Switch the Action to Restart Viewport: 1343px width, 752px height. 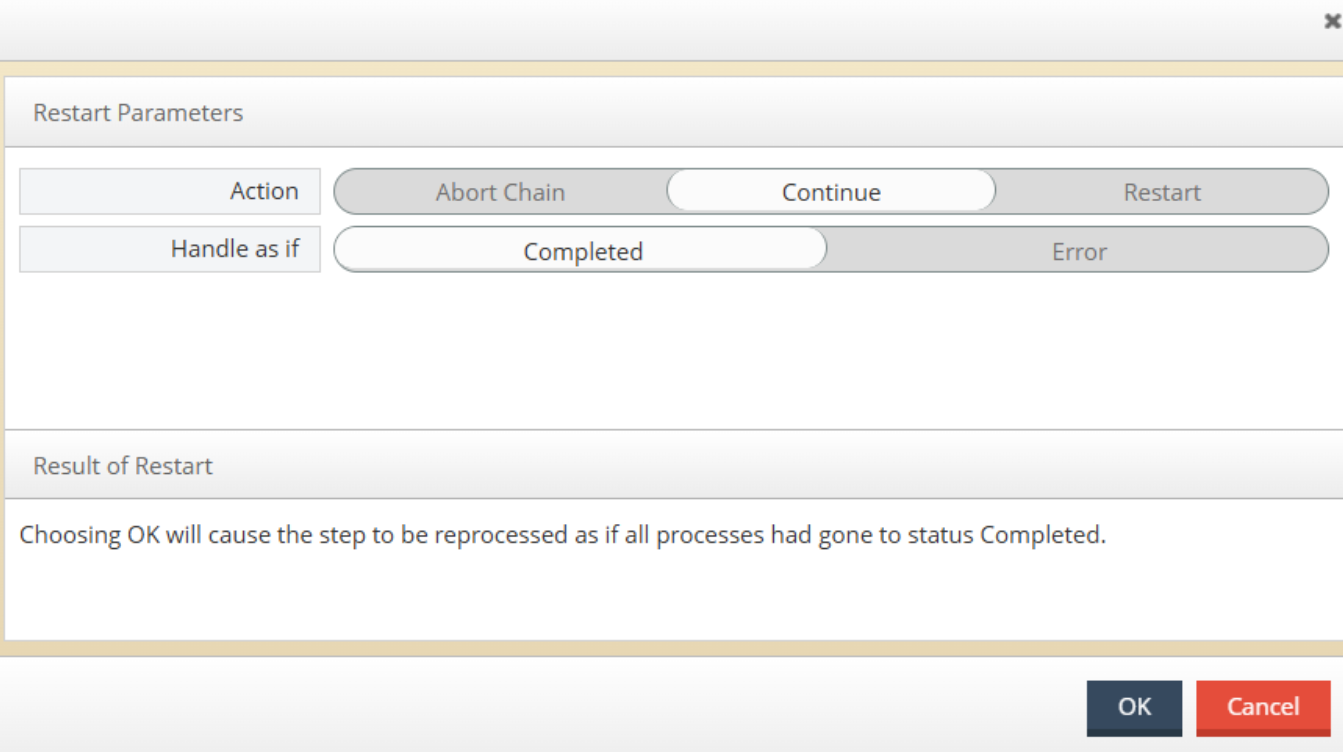tap(1162, 192)
